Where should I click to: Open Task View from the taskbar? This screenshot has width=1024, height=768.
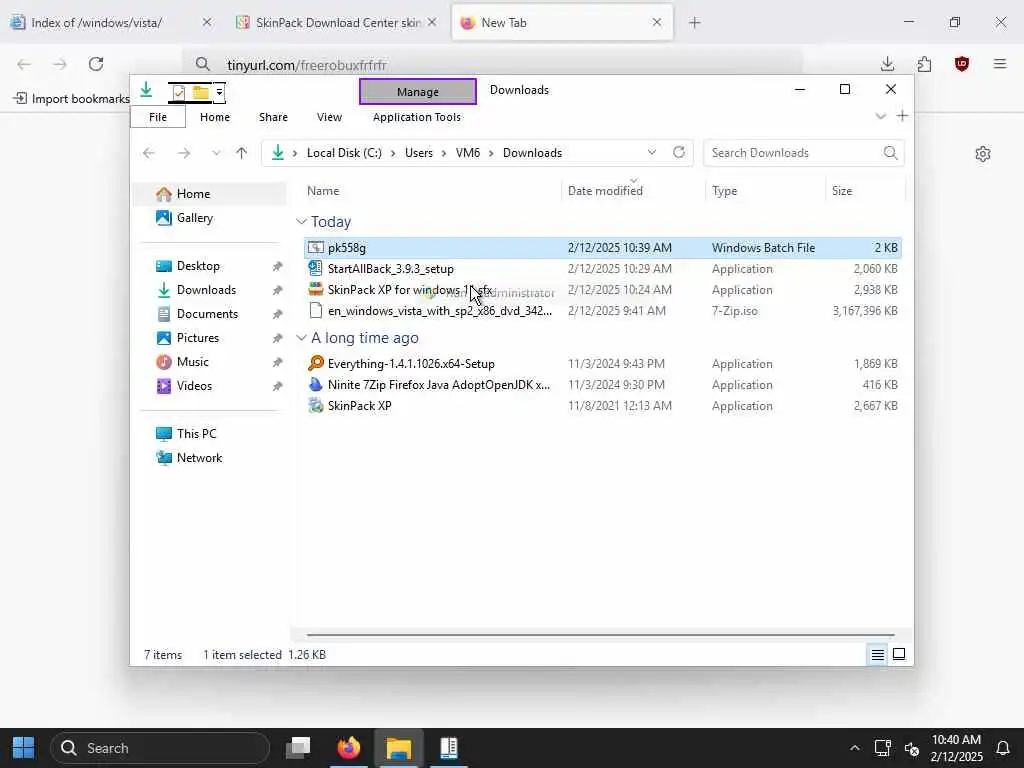298,748
